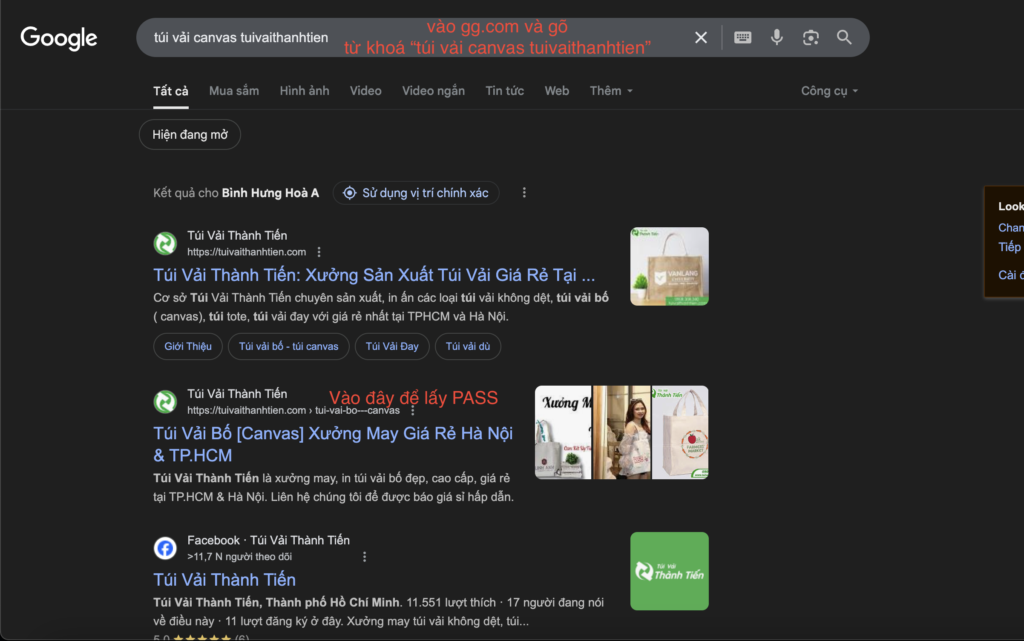Image resolution: width=1024 pixels, height=641 pixels.
Task: Click the woman holding bag thumbnail
Action: (622, 432)
